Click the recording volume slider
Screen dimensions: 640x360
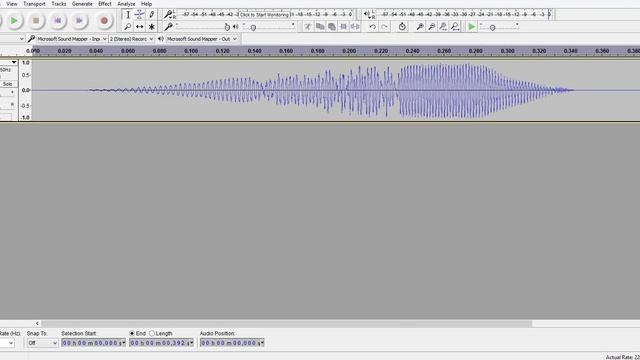point(201,27)
